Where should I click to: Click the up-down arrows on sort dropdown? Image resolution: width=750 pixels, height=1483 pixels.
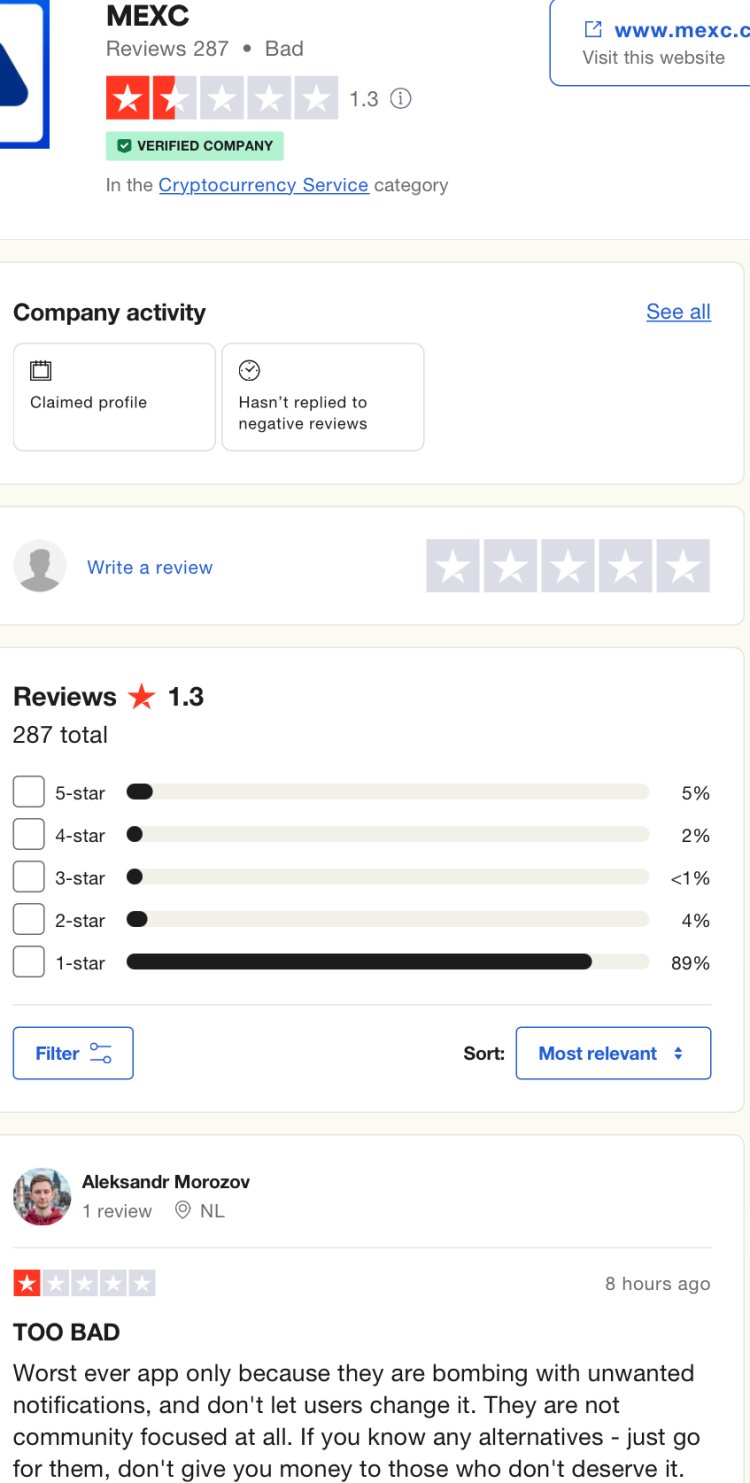678,1053
